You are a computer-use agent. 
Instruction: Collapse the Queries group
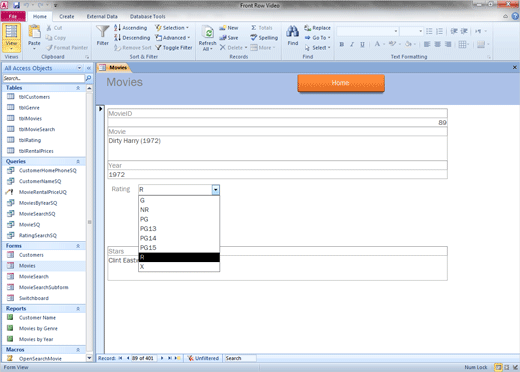[78, 162]
